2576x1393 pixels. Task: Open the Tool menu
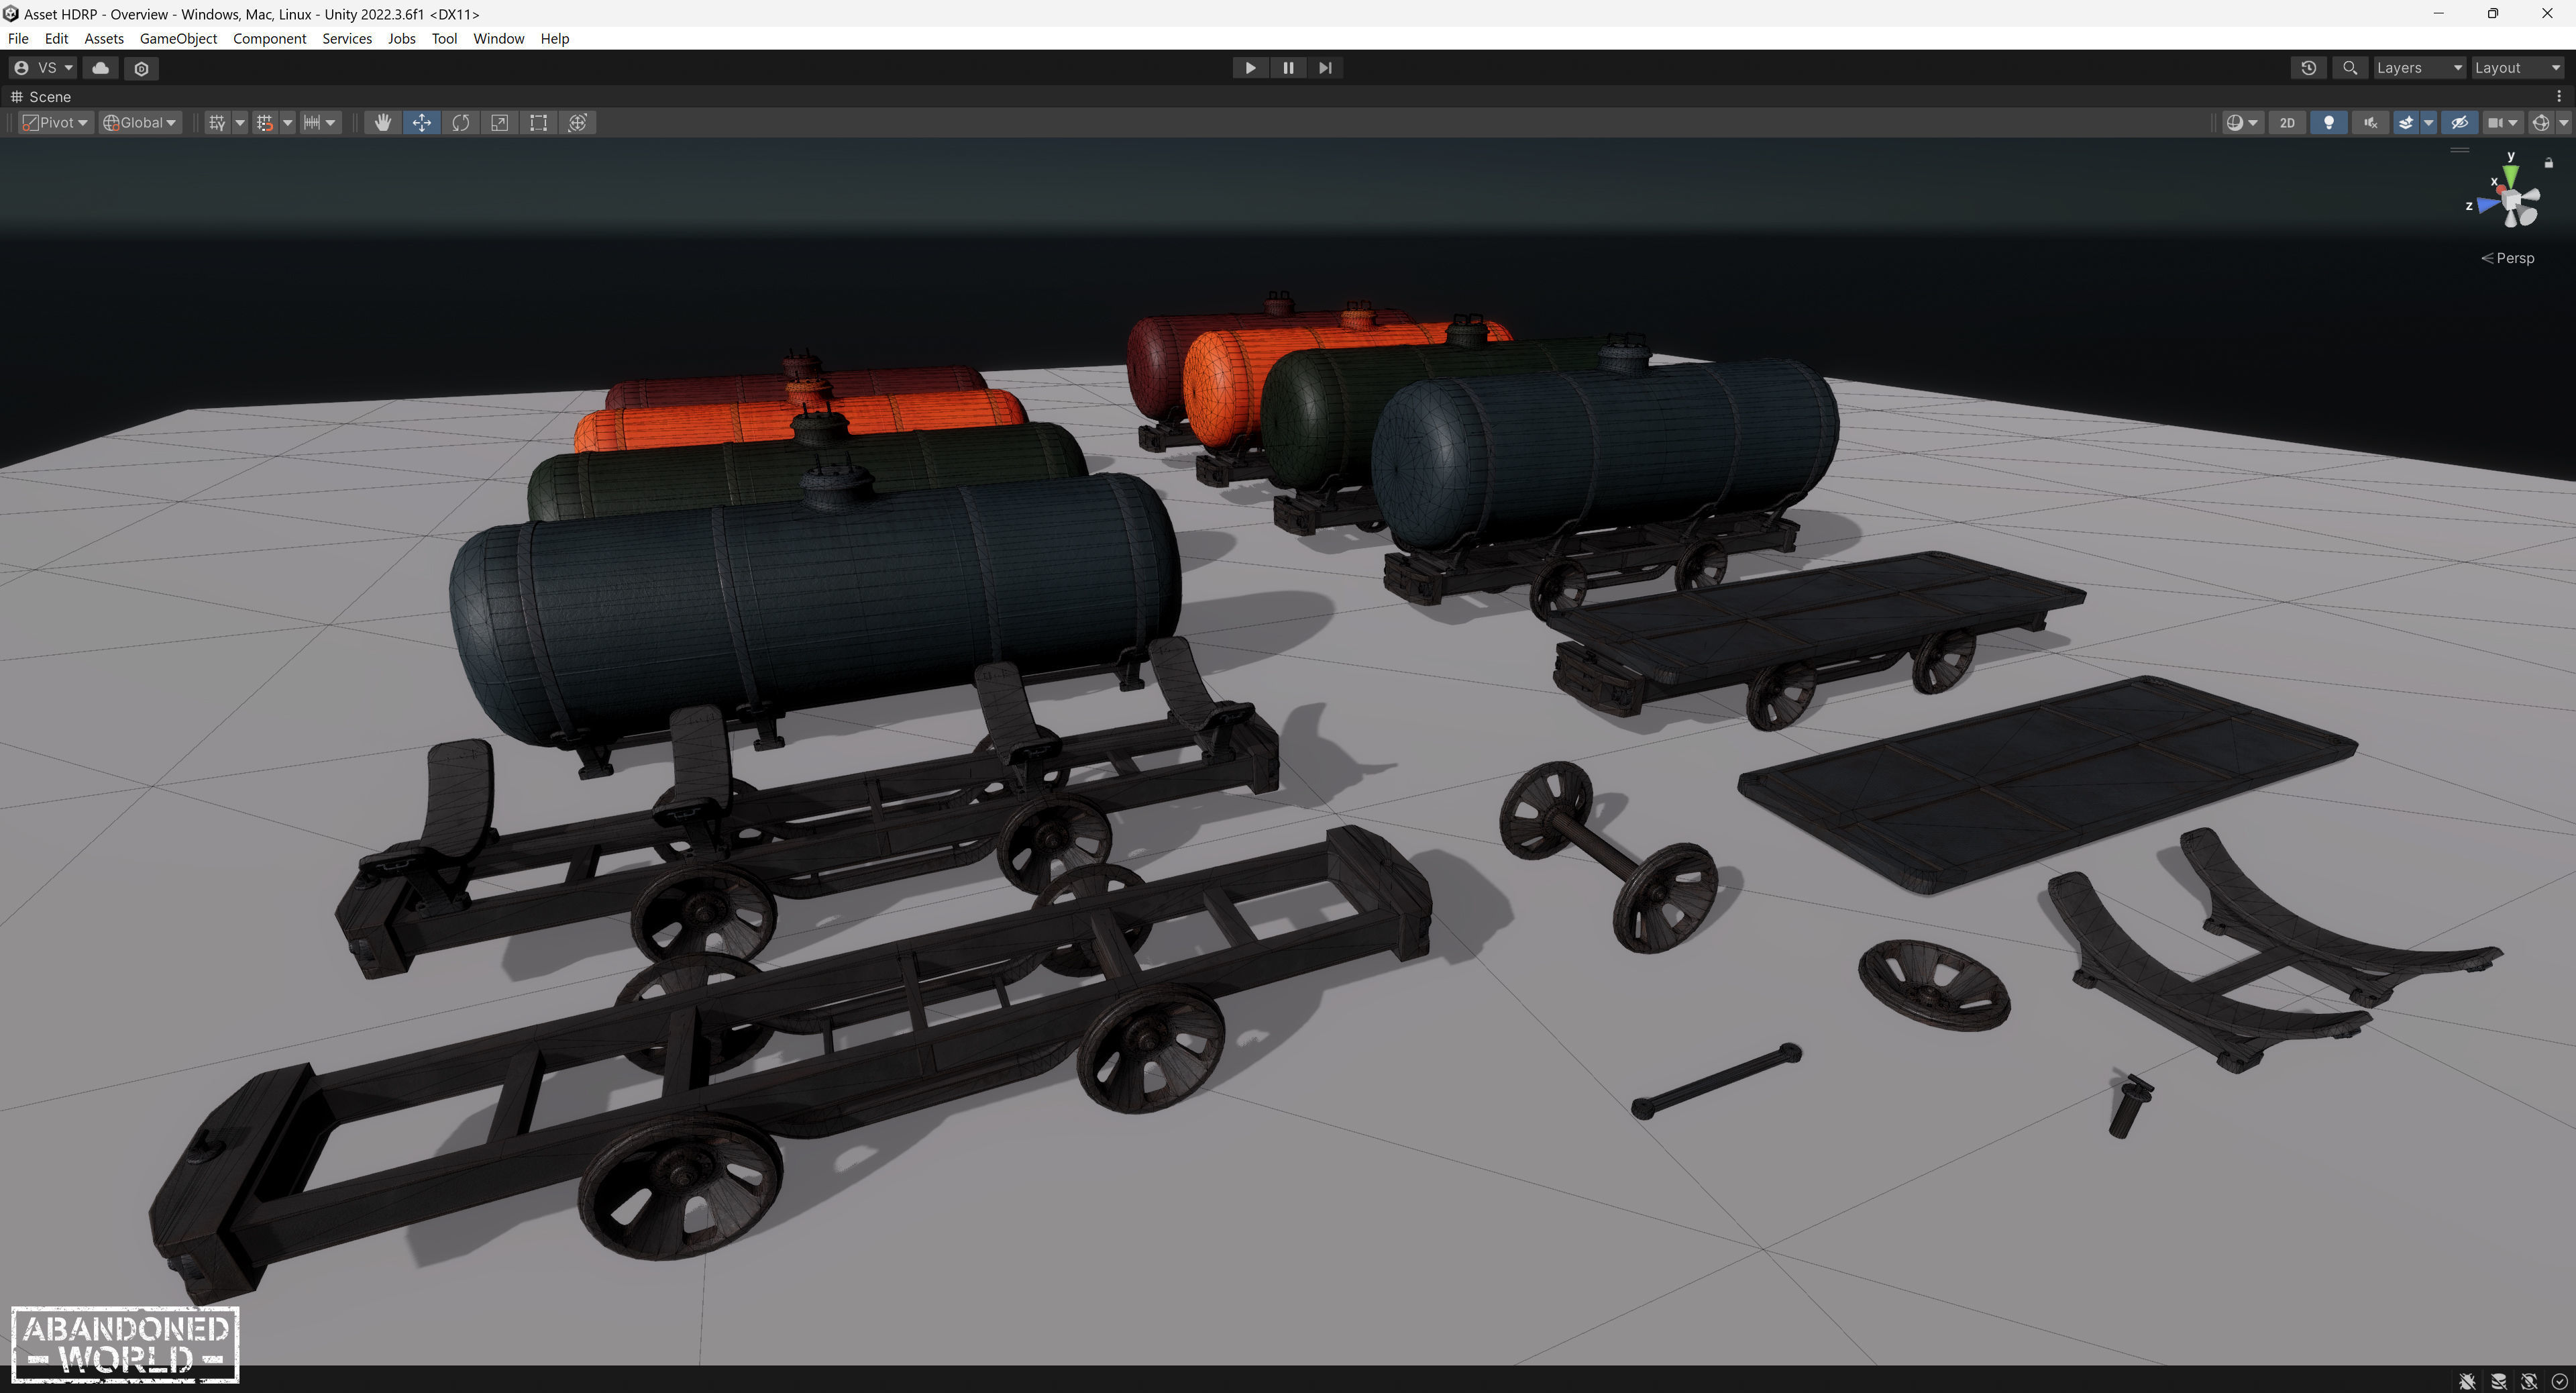[444, 38]
